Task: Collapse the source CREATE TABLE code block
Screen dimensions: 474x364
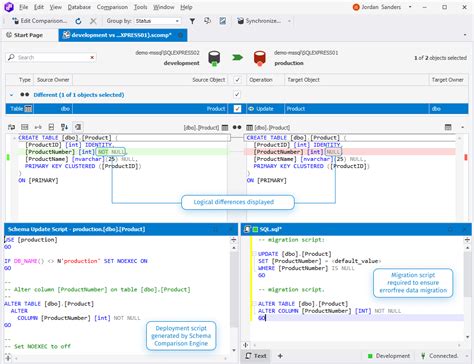Action: point(14,138)
